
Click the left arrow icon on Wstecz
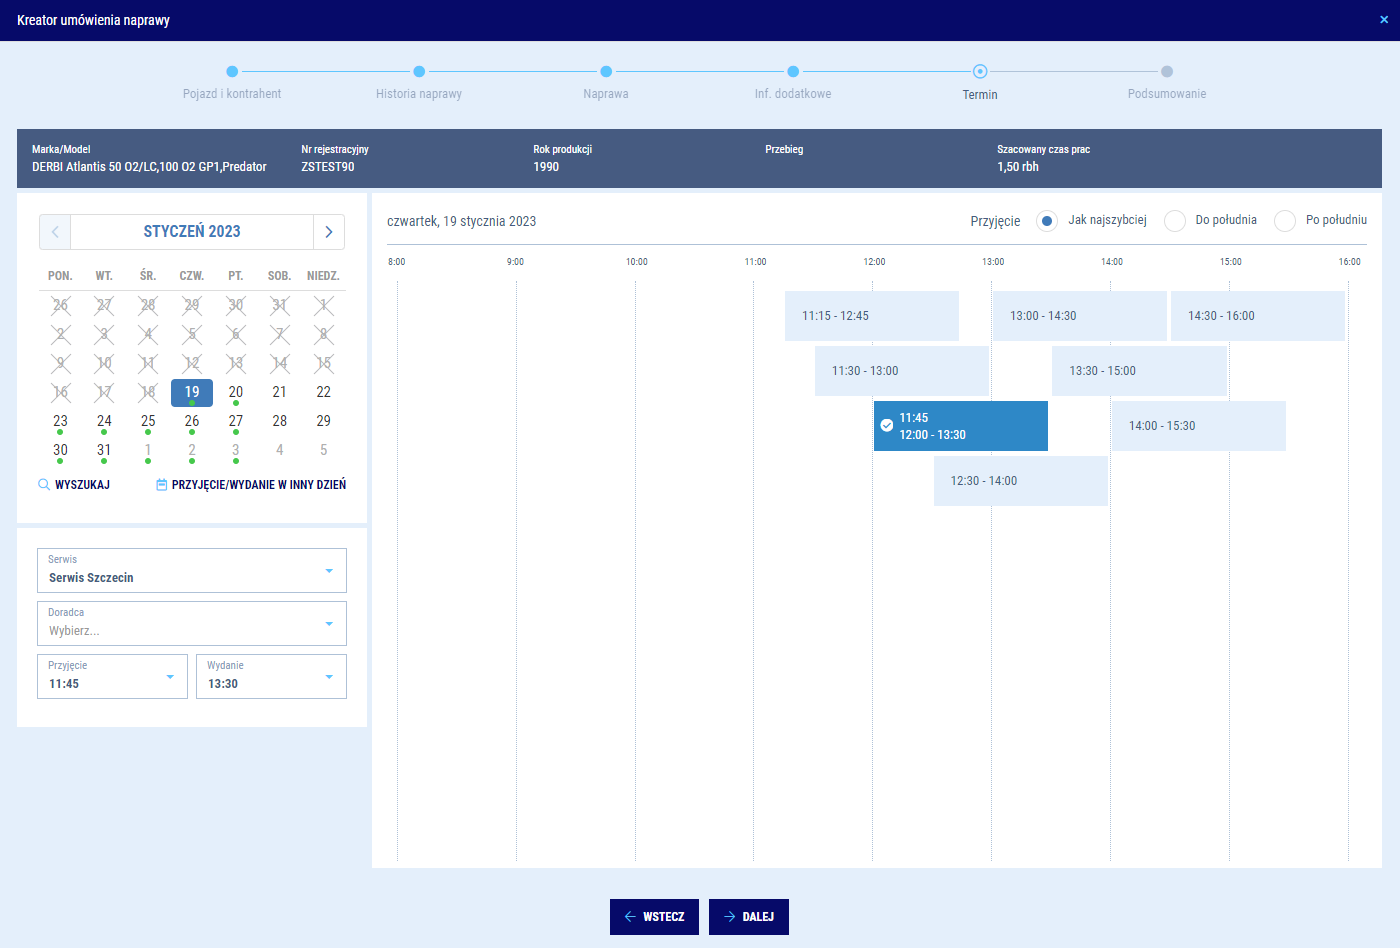(630, 917)
